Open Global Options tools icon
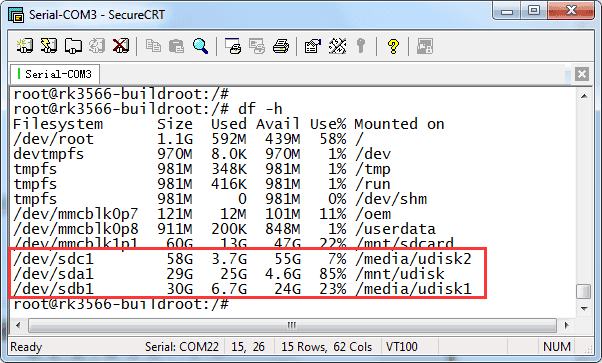602x363 pixels. click(x=337, y=46)
